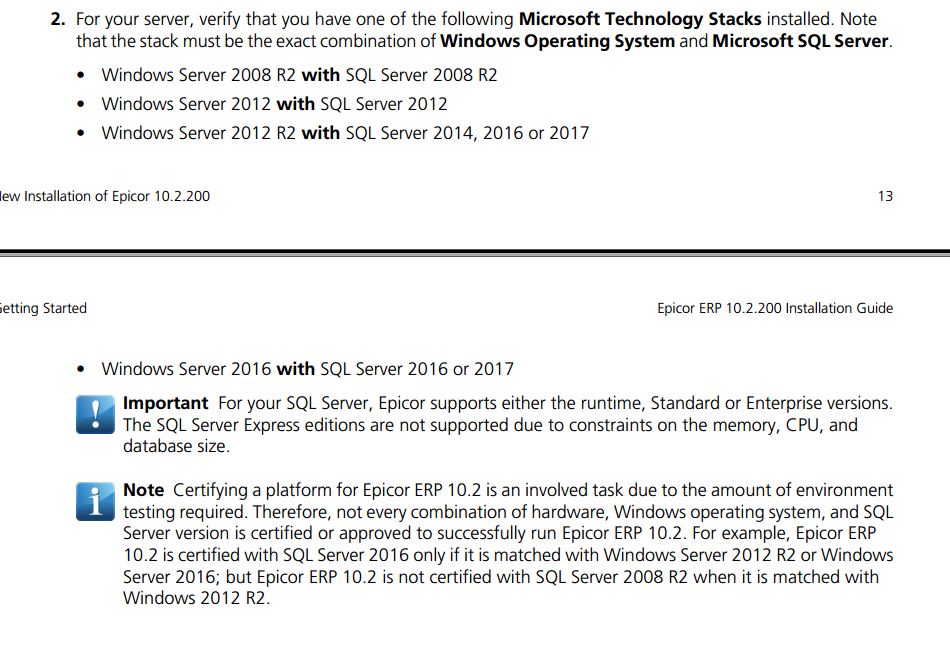950x648 pixels.
Task: Click the "database size." text
Action: click(176, 446)
